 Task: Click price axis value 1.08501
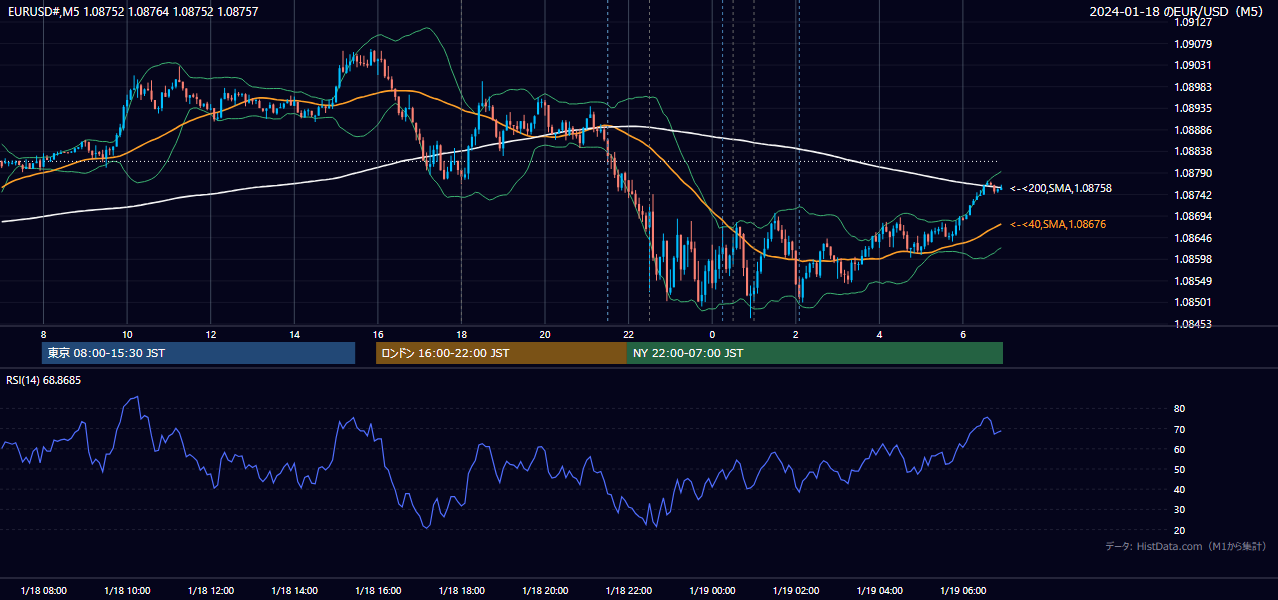tap(1193, 303)
